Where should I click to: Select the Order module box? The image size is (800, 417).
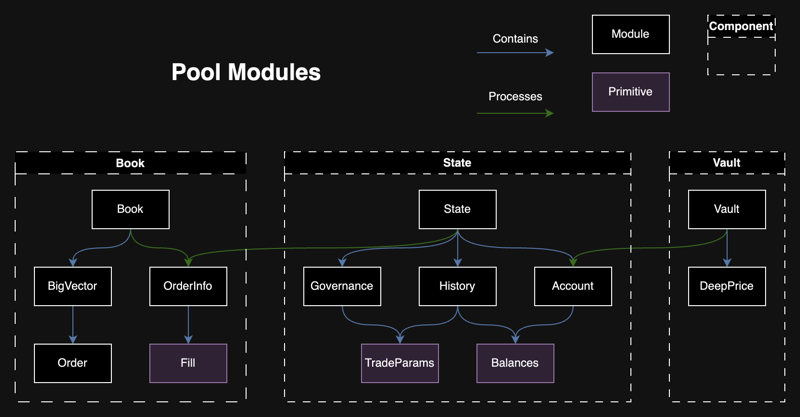click(x=72, y=363)
